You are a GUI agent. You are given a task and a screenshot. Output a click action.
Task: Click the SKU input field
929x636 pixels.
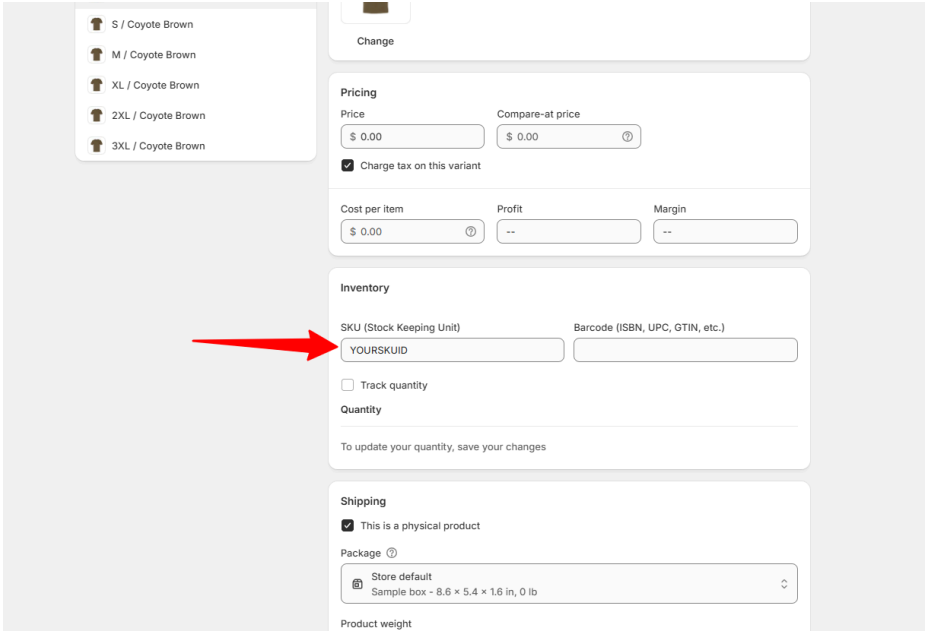[x=452, y=350]
